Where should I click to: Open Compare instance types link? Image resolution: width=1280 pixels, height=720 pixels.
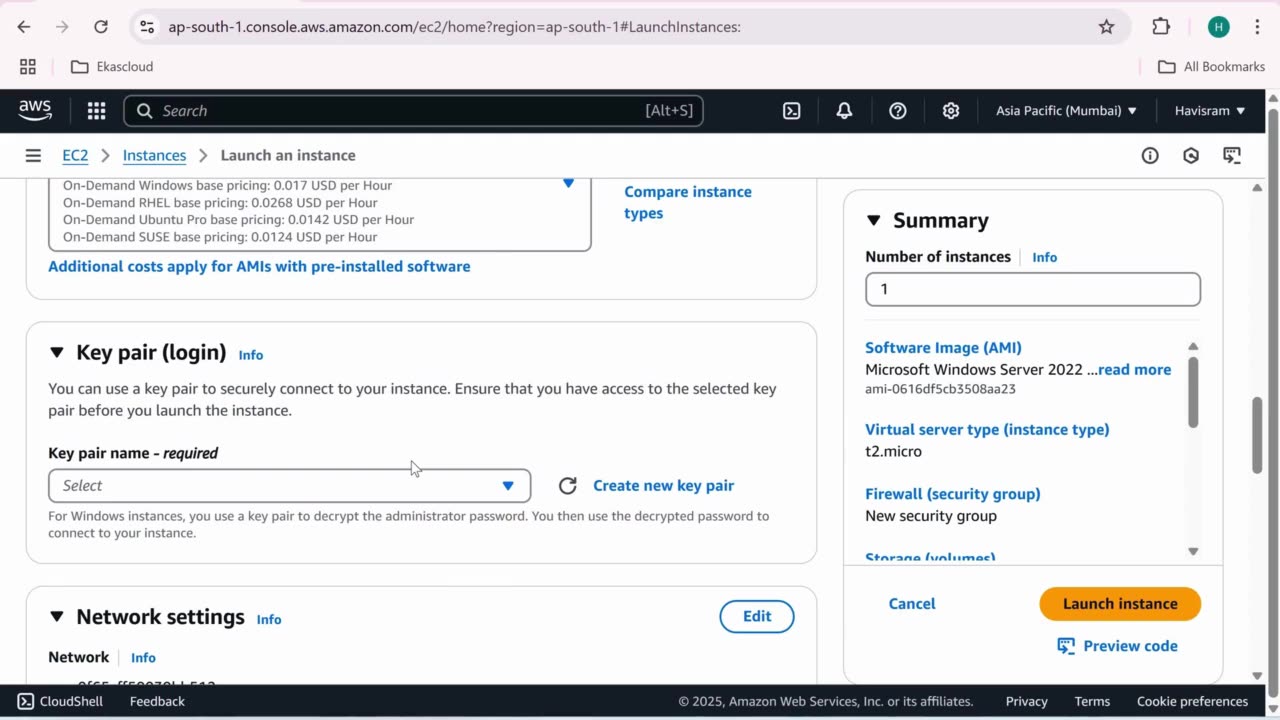[688, 202]
